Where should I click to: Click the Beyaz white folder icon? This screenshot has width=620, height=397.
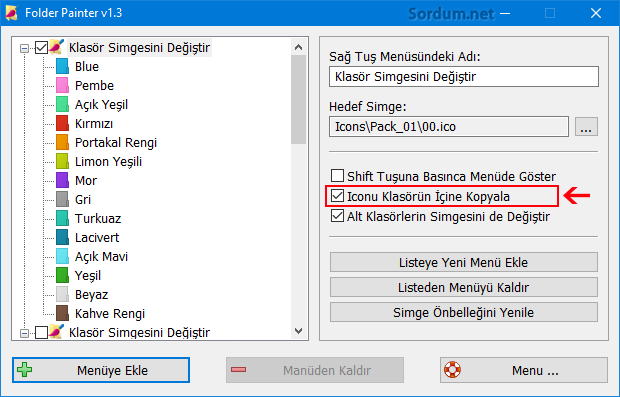pyautogui.click(x=62, y=294)
